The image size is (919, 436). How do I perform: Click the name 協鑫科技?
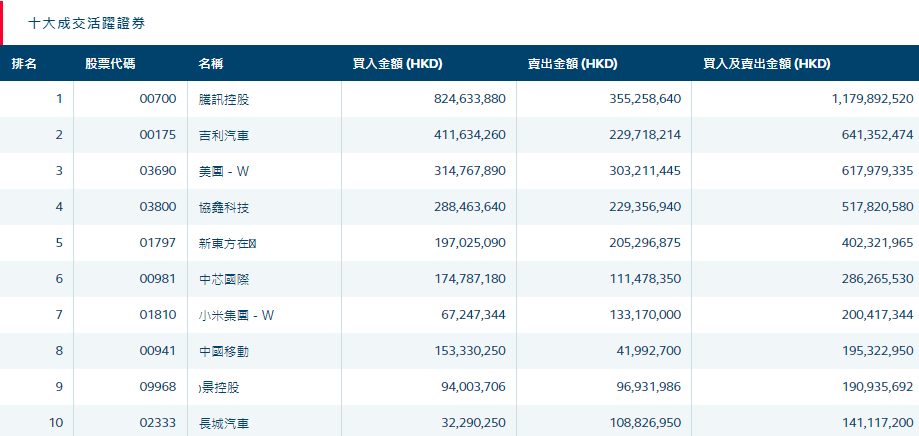tap(224, 207)
